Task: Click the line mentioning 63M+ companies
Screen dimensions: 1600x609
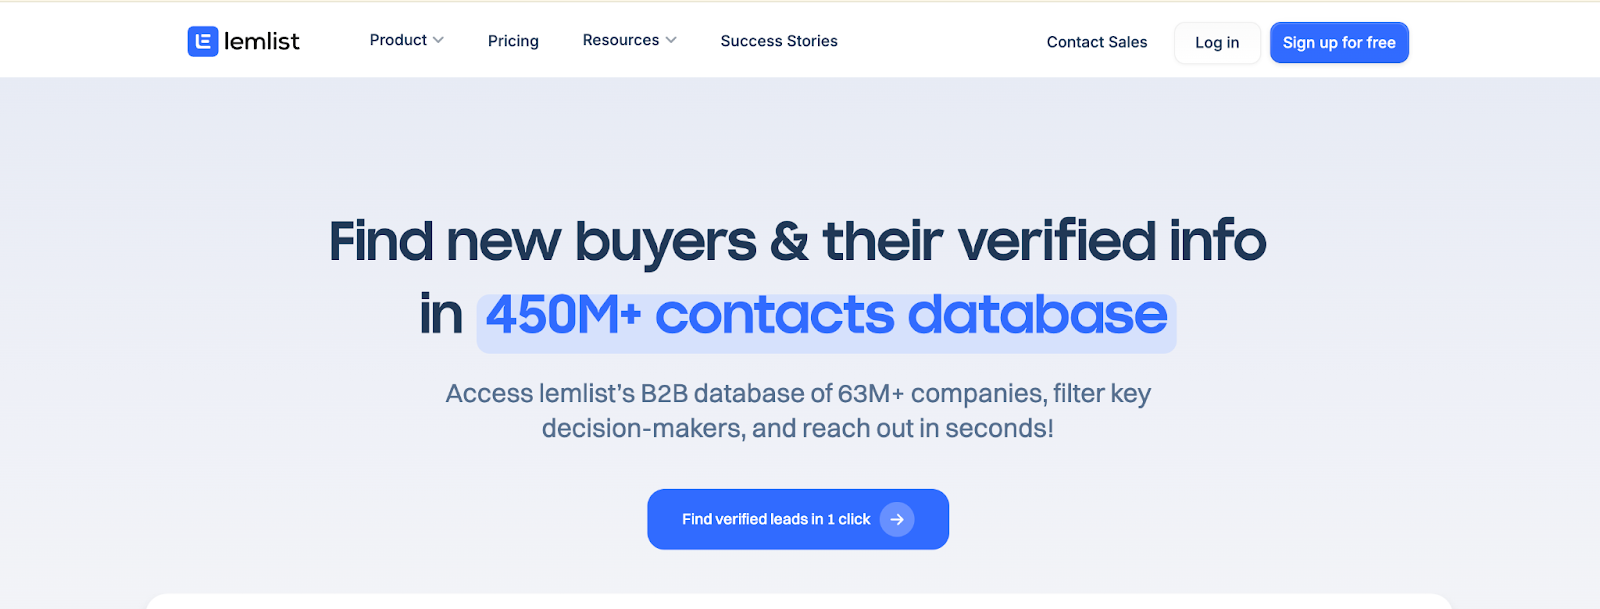Action: (x=798, y=394)
